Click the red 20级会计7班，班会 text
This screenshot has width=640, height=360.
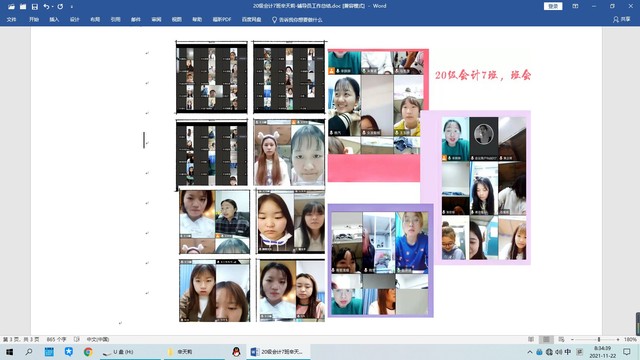(x=483, y=75)
